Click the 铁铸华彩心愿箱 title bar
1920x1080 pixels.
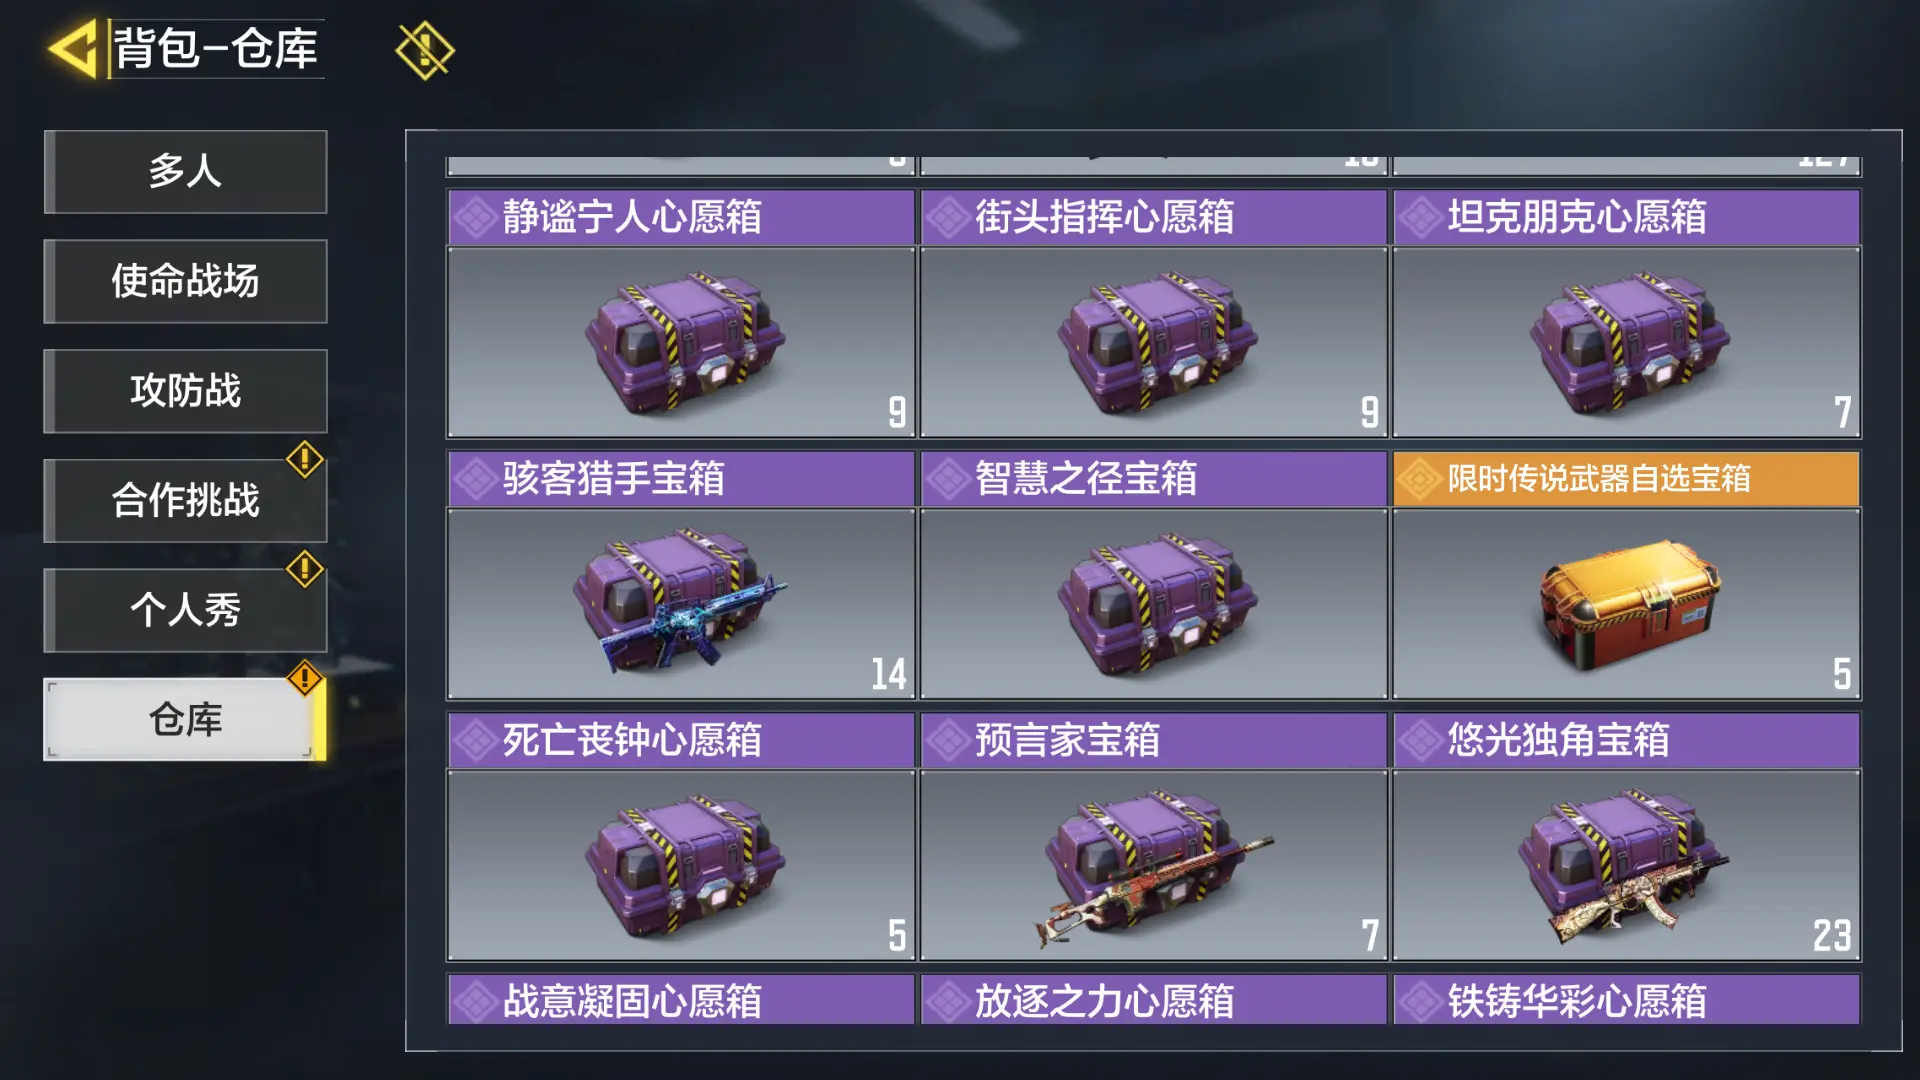[x=1627, y=1000]
